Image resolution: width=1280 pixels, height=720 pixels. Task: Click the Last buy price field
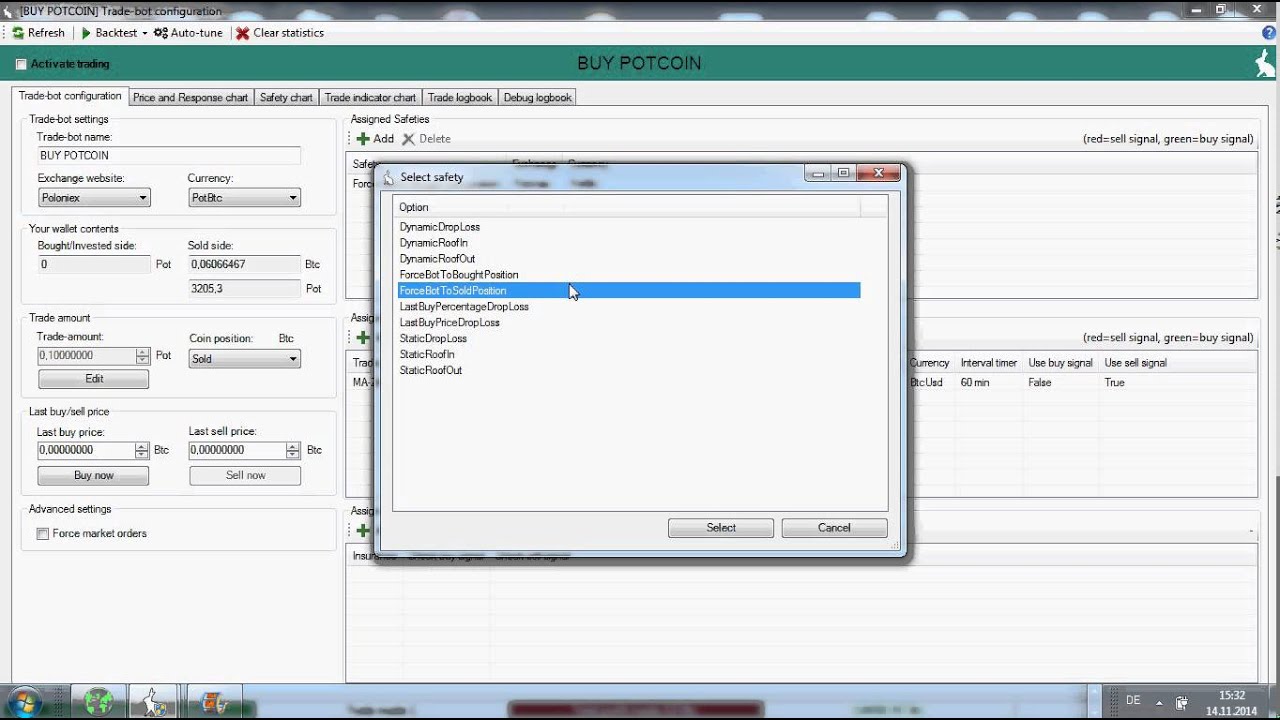coord(86,450)
